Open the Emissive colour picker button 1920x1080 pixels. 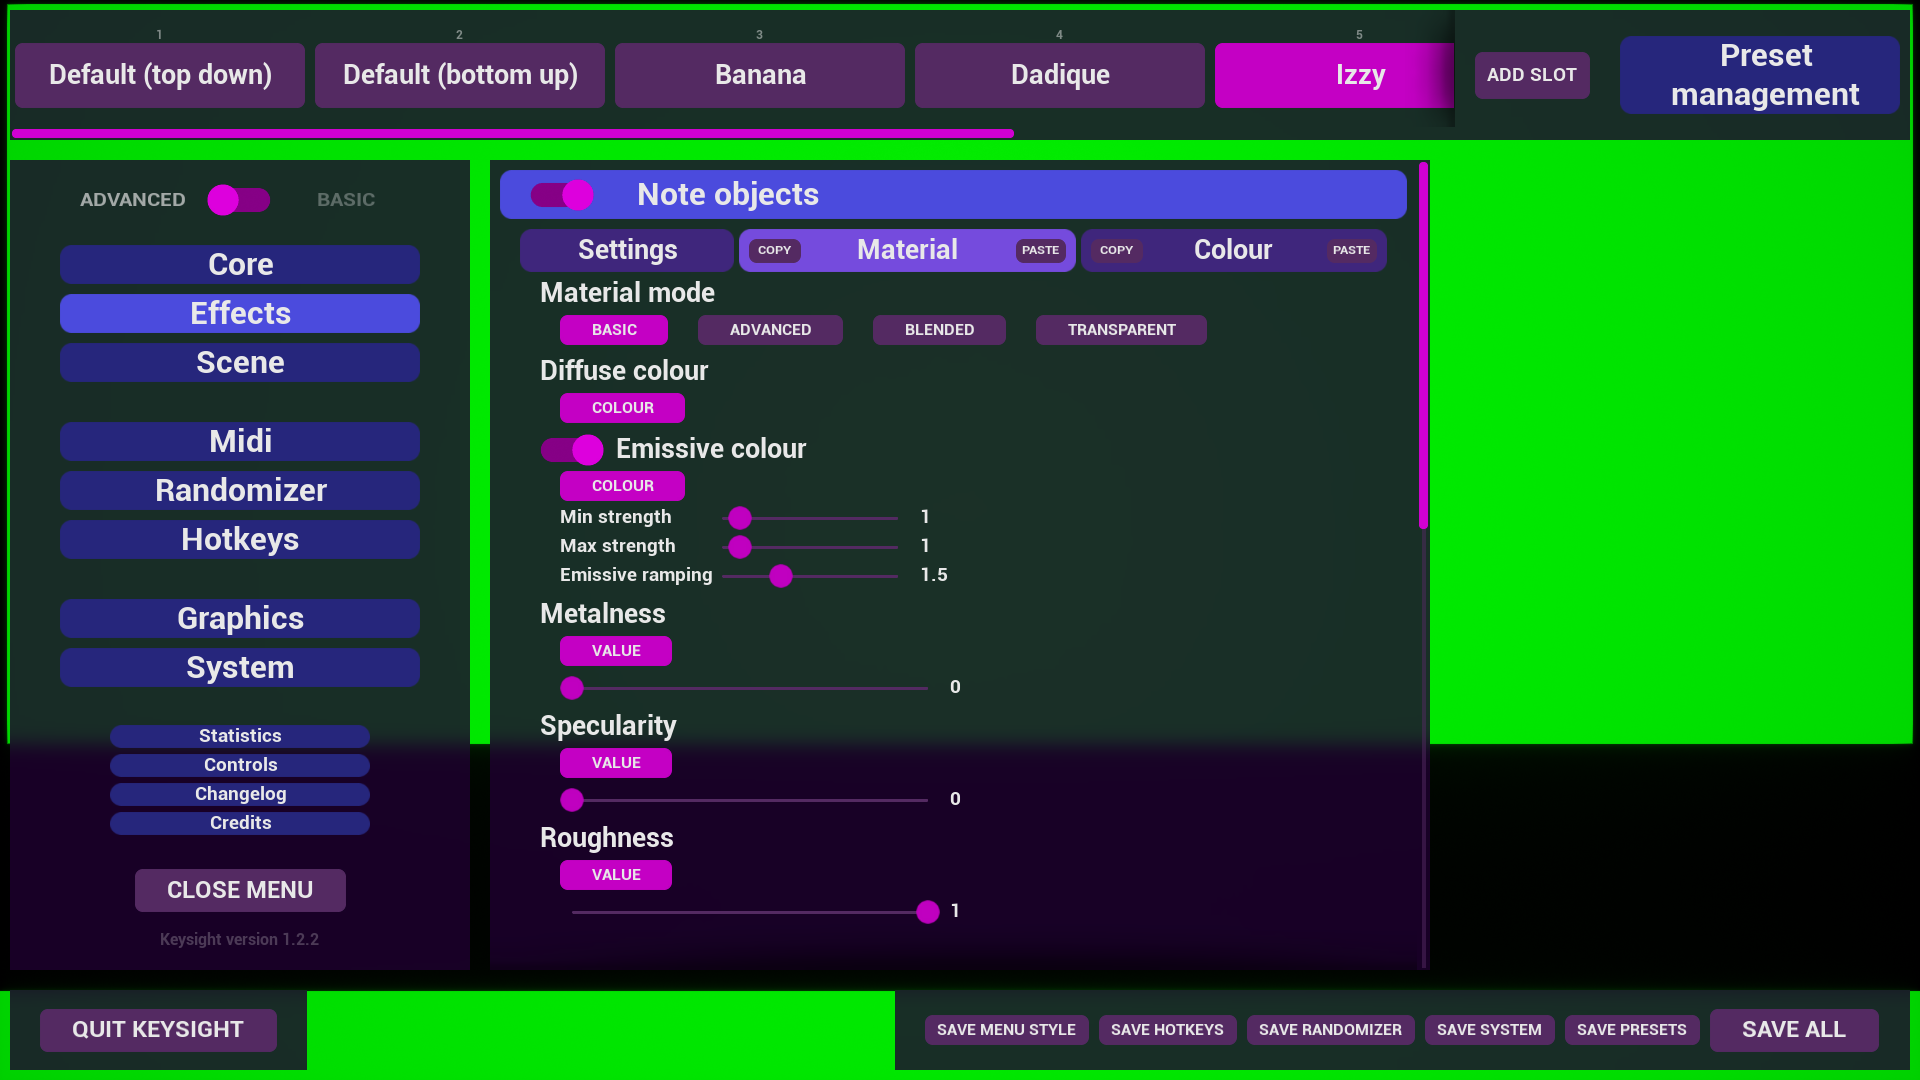[622, 486]
